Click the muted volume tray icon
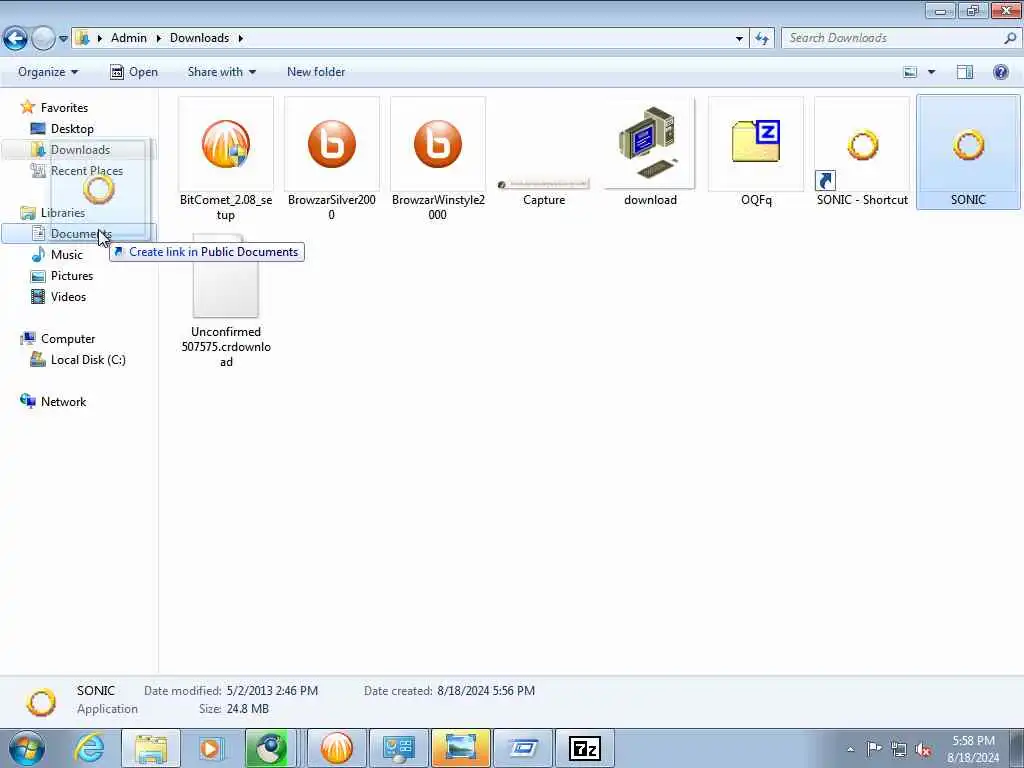The height and width of the screenshot is (768, 1024). click(923, 750)
